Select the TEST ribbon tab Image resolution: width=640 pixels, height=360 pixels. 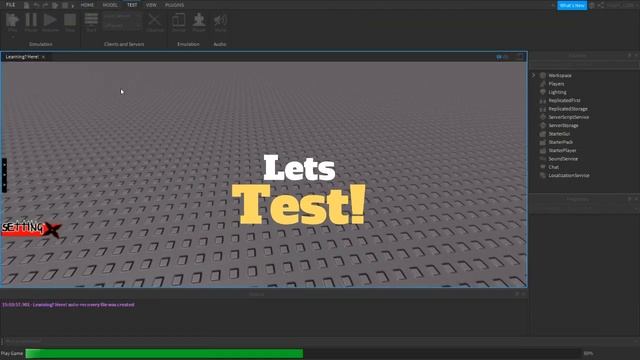coord(132,5)
